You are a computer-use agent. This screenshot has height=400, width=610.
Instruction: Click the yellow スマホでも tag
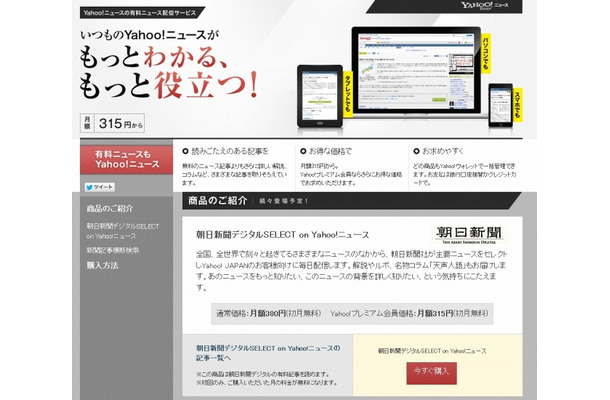(x=517, y=105)
